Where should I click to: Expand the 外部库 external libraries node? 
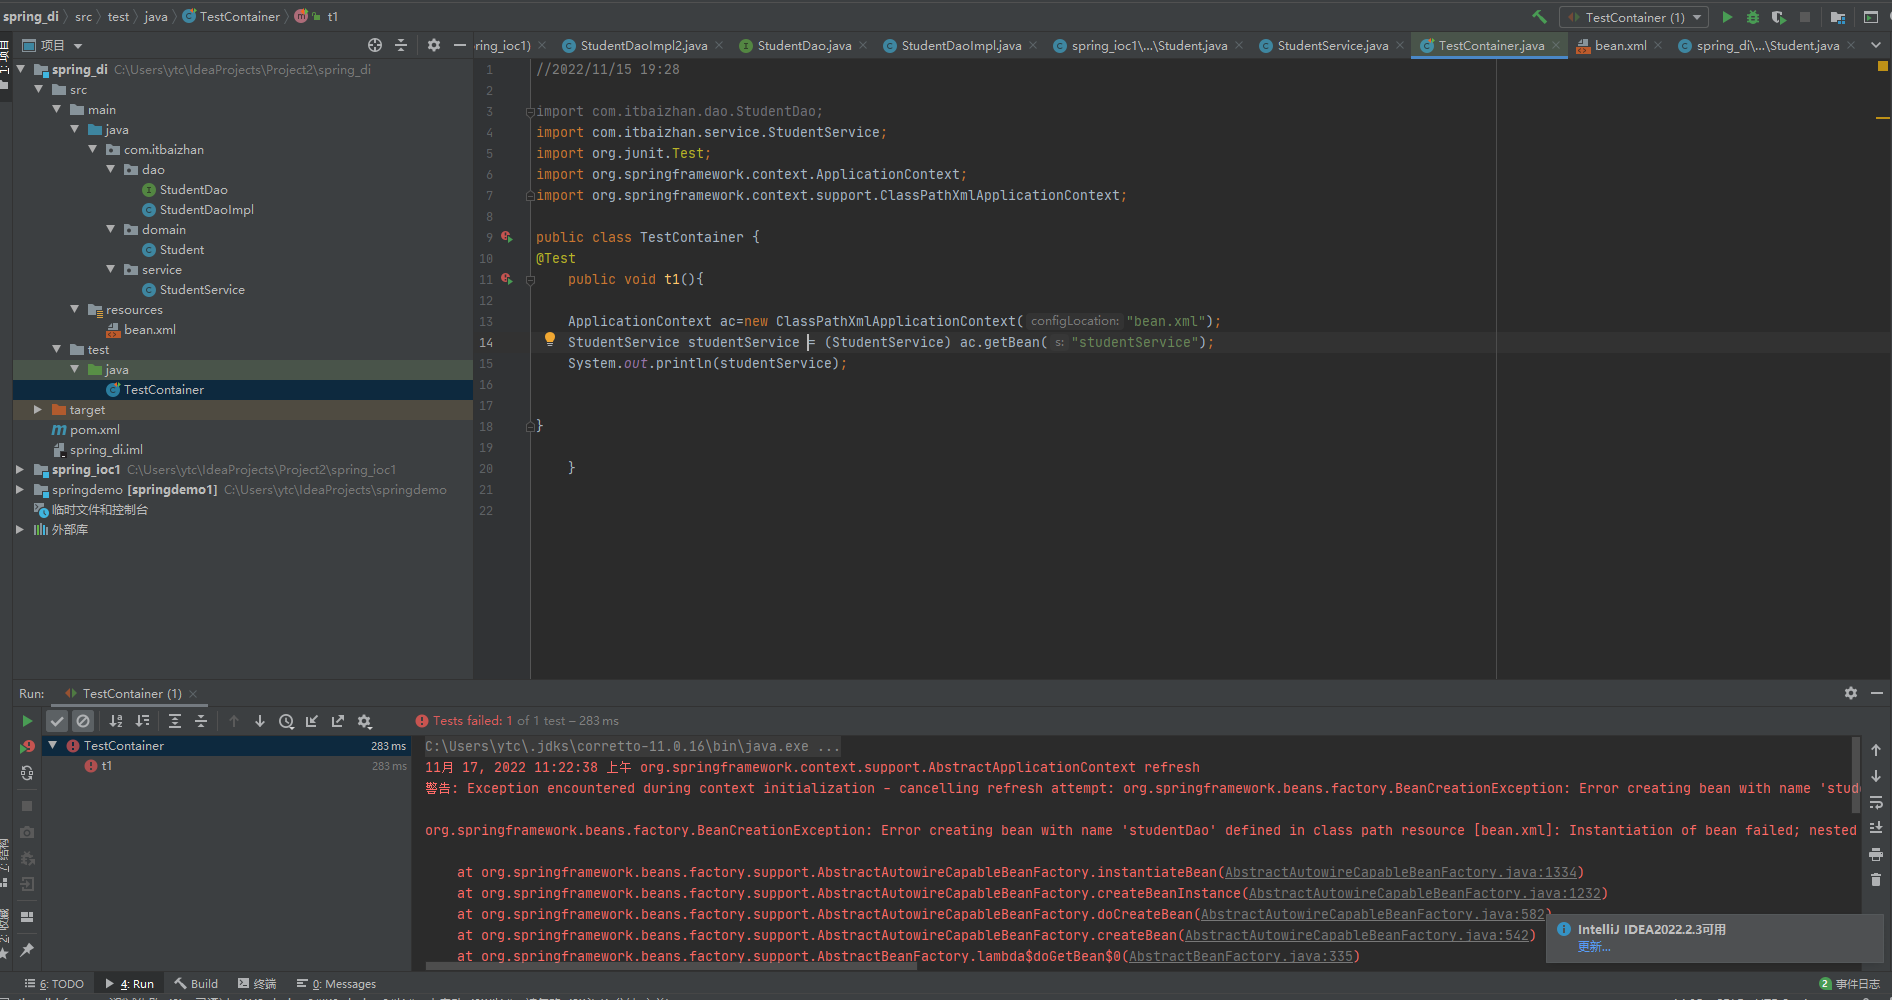click(x=20, y=529)
